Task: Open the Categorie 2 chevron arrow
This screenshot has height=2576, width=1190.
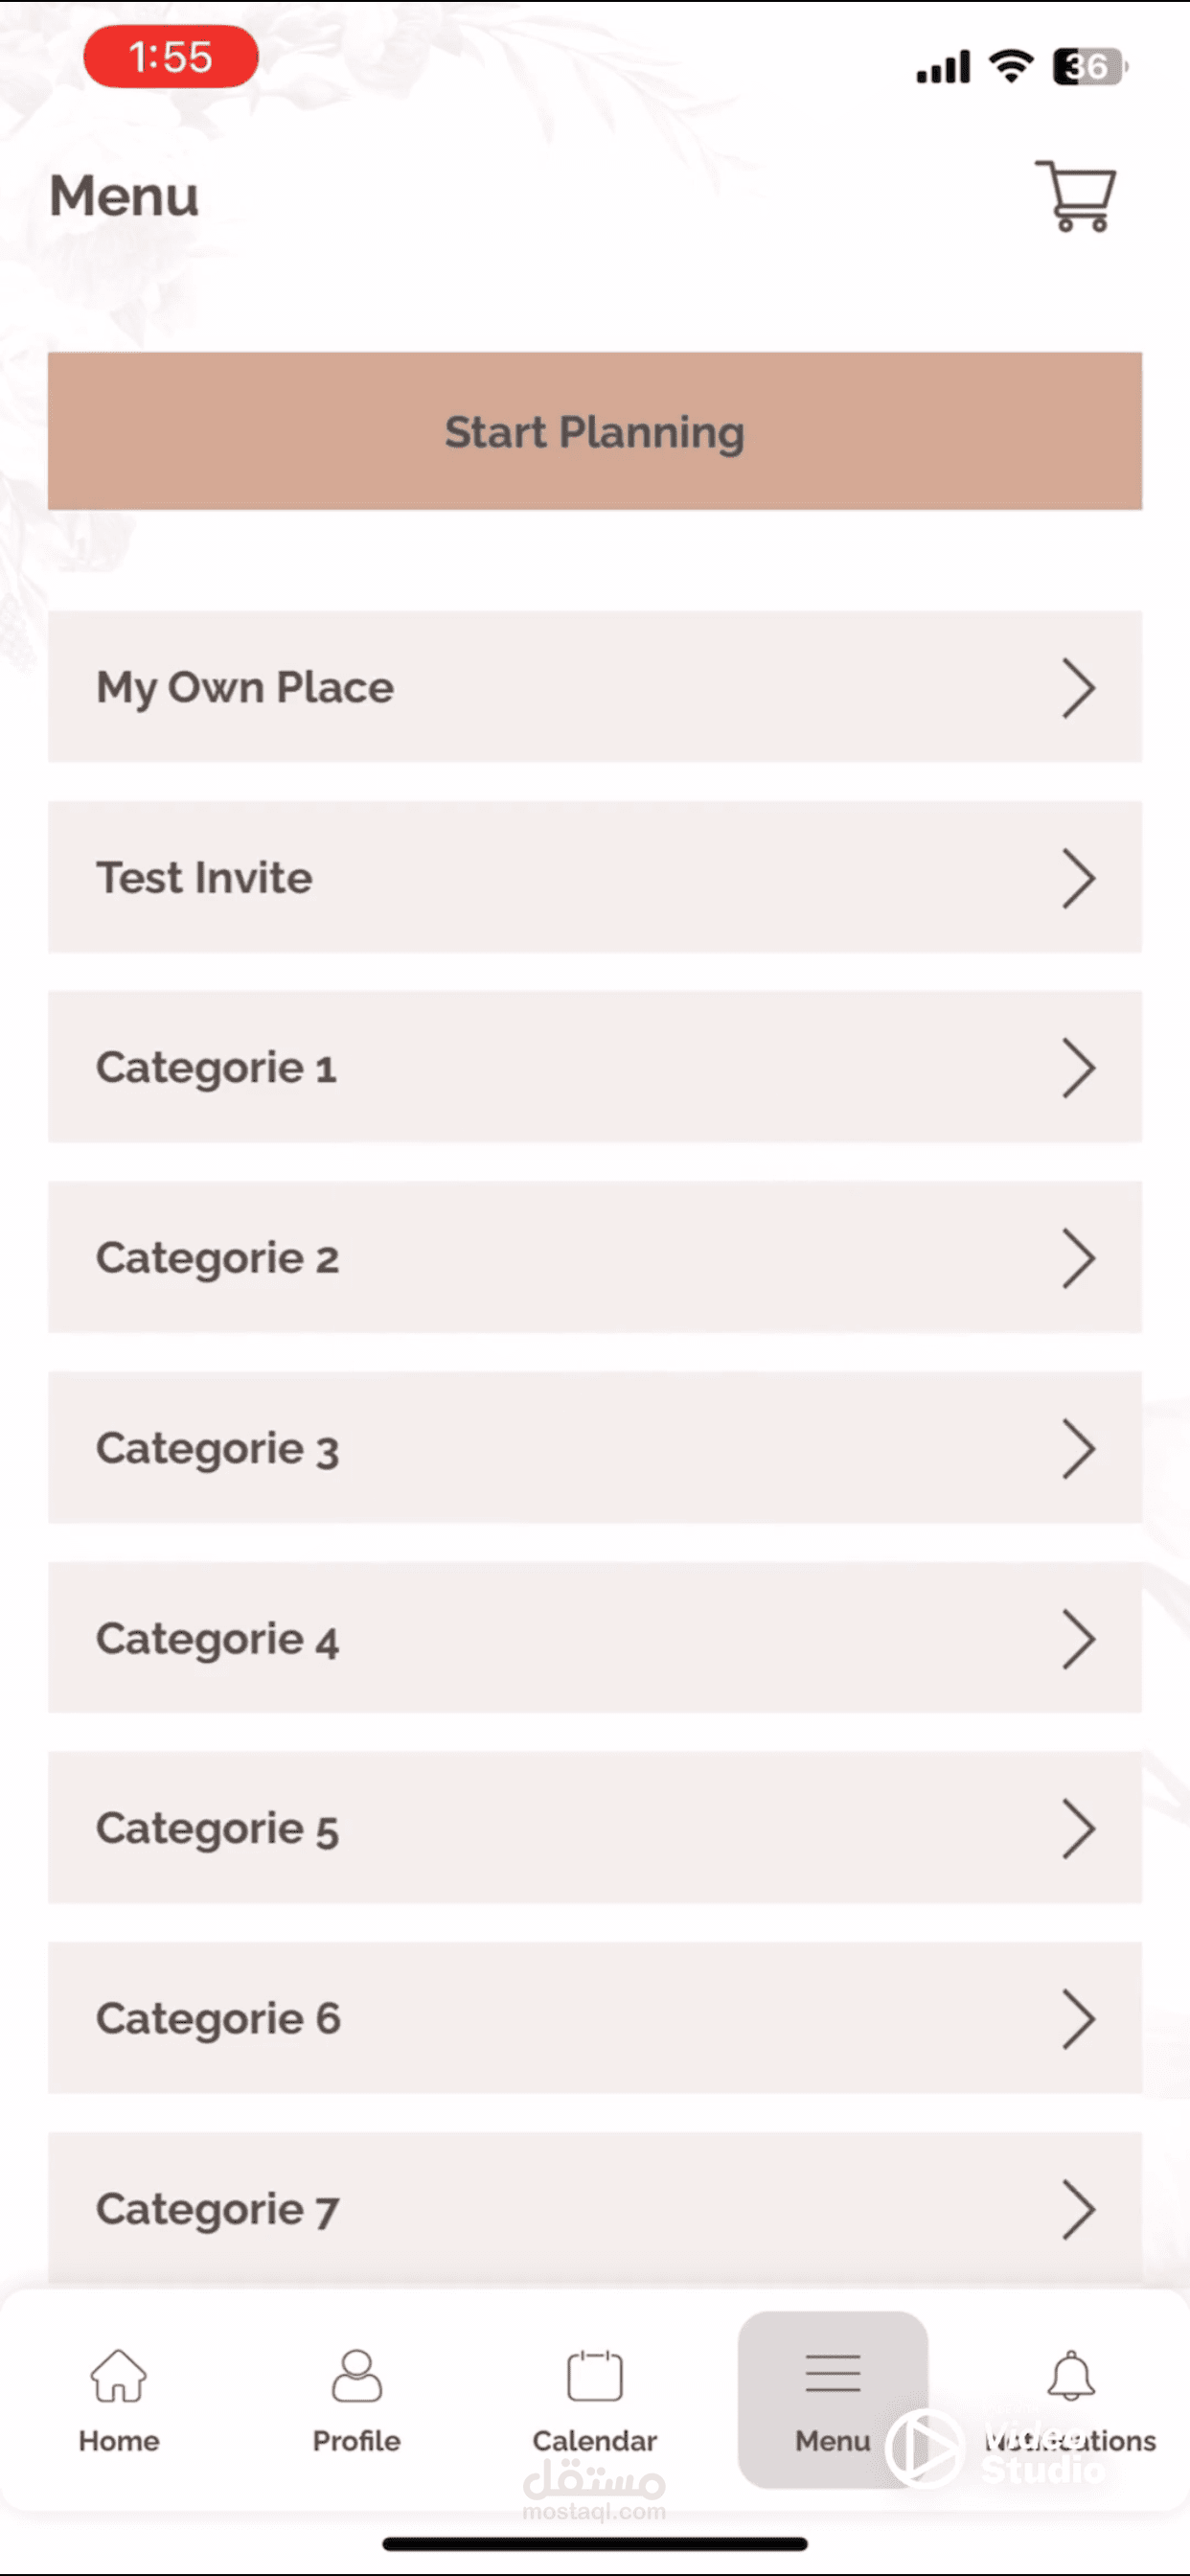Action: [1078, 1258]
